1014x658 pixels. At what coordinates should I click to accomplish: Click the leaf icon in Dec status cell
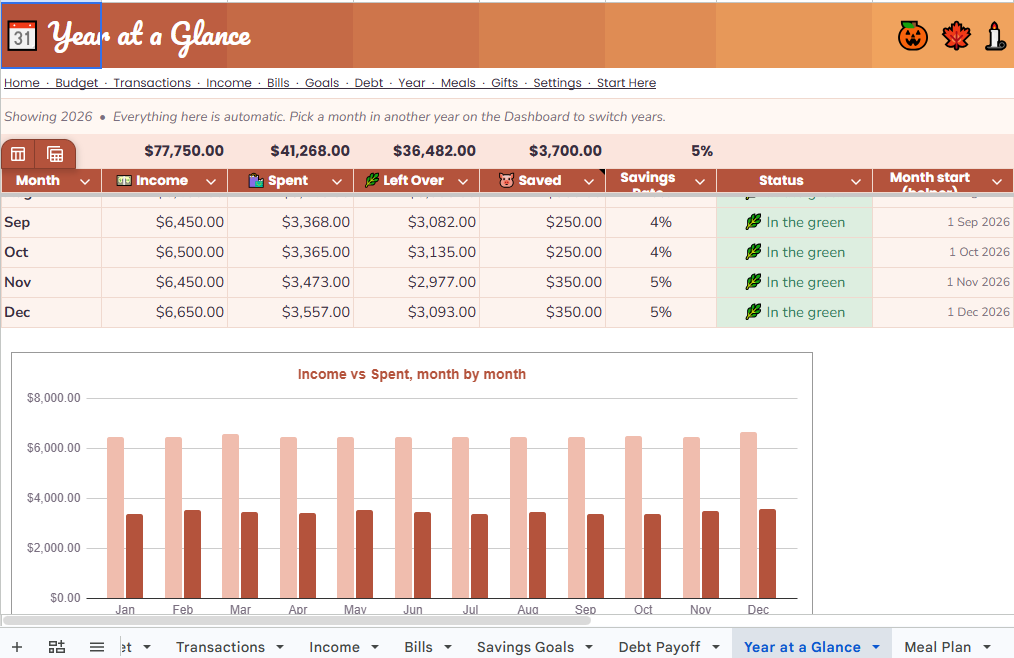coord(753,312)
